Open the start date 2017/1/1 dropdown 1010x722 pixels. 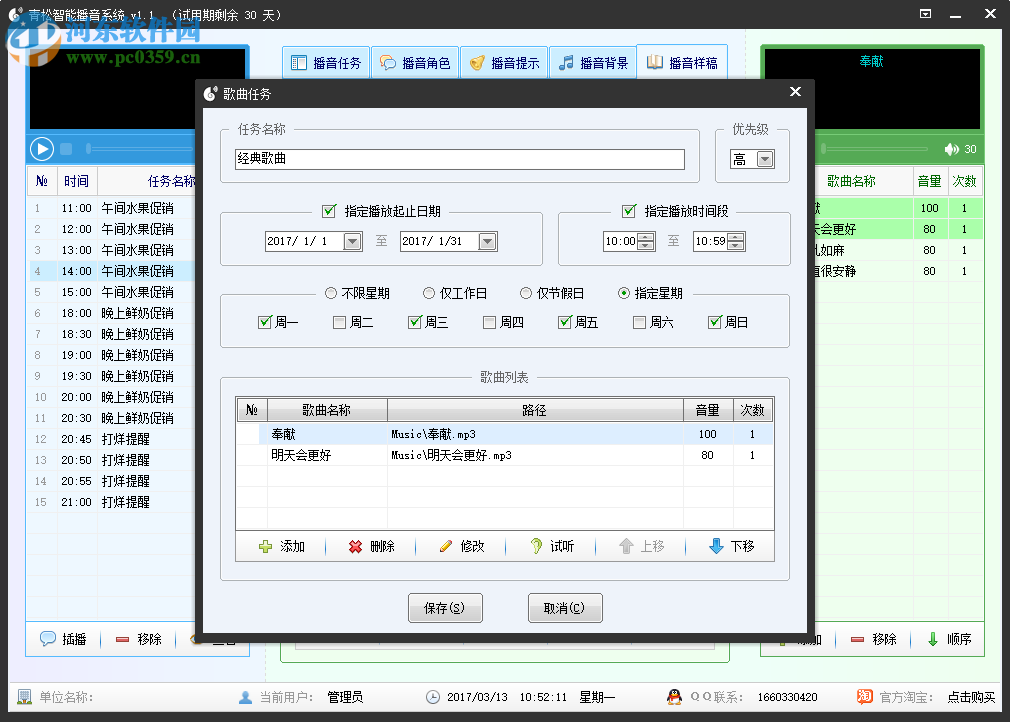[x=352, y=240]
